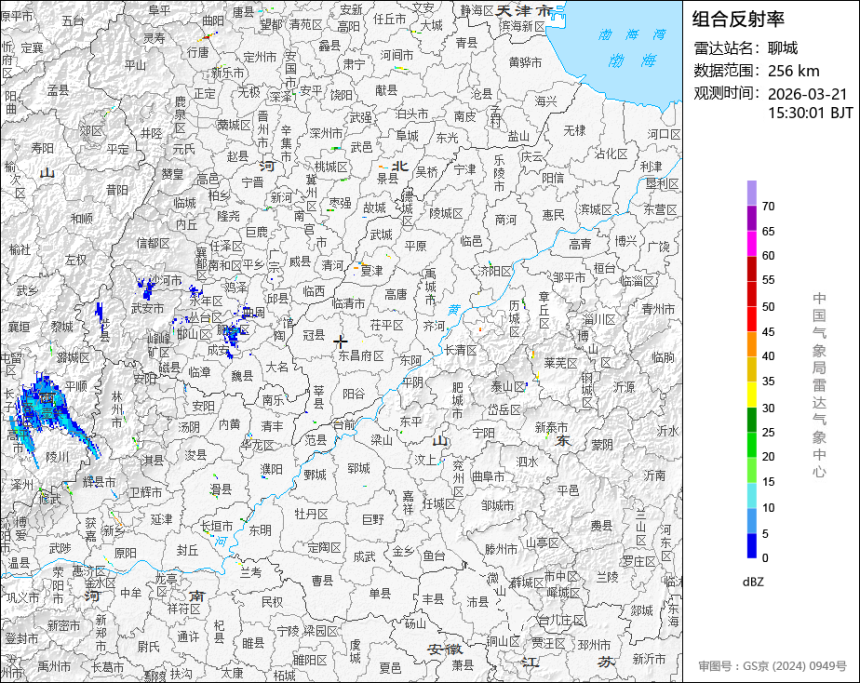Screen dimensions: 860x683
Task: Click the 巨野 map label
Action: point(374,518)
